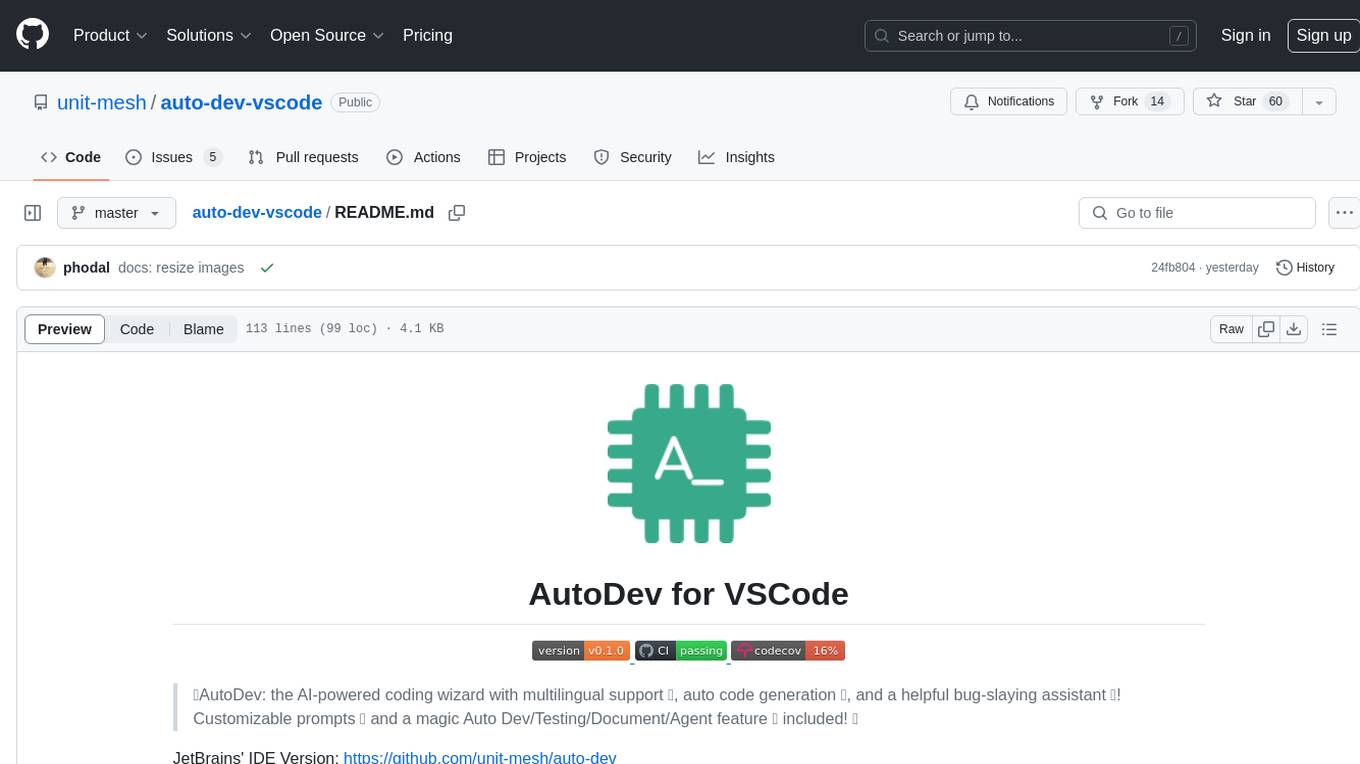
Task: View commit check status checkmark
Action: pos(267,268)
